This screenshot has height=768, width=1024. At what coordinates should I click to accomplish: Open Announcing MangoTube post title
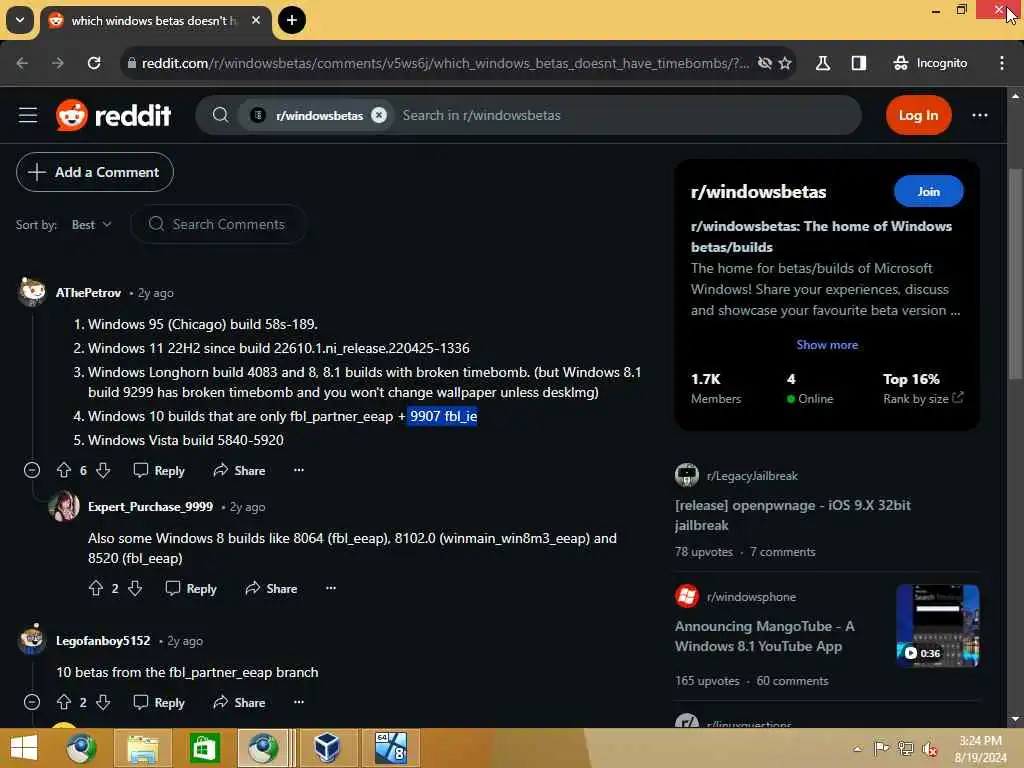click(765, 636)
